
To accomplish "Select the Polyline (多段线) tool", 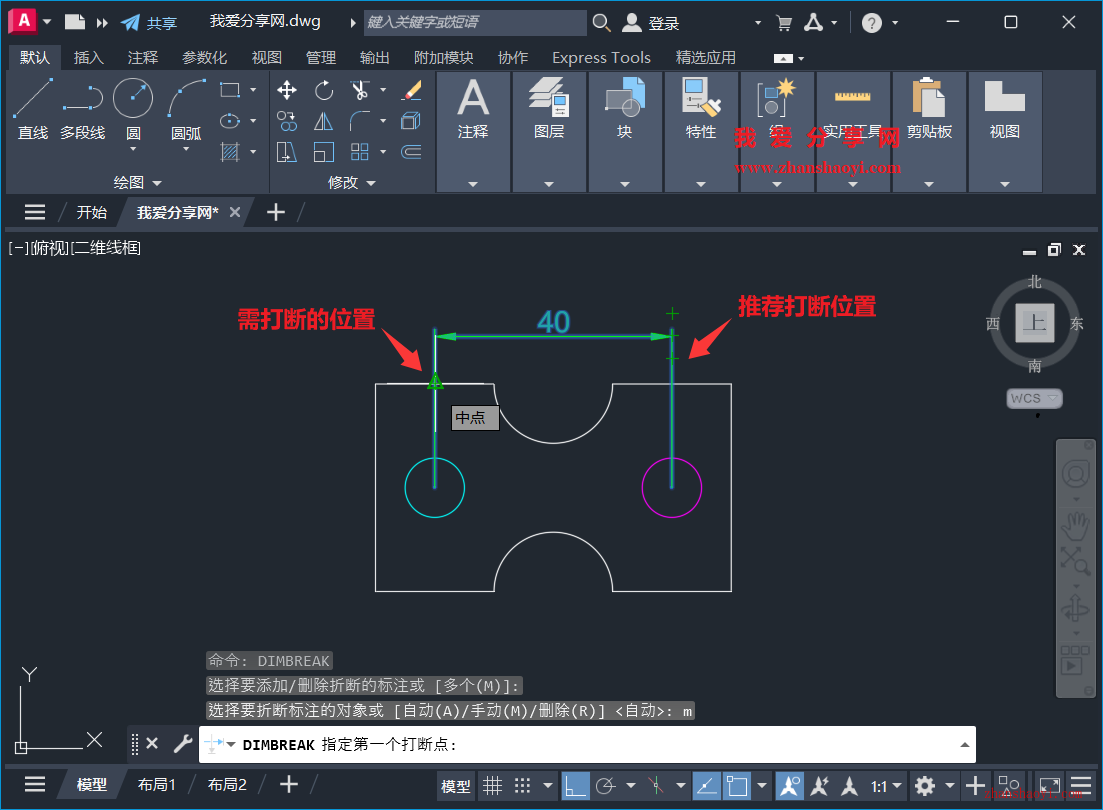I will coord(82,109).
